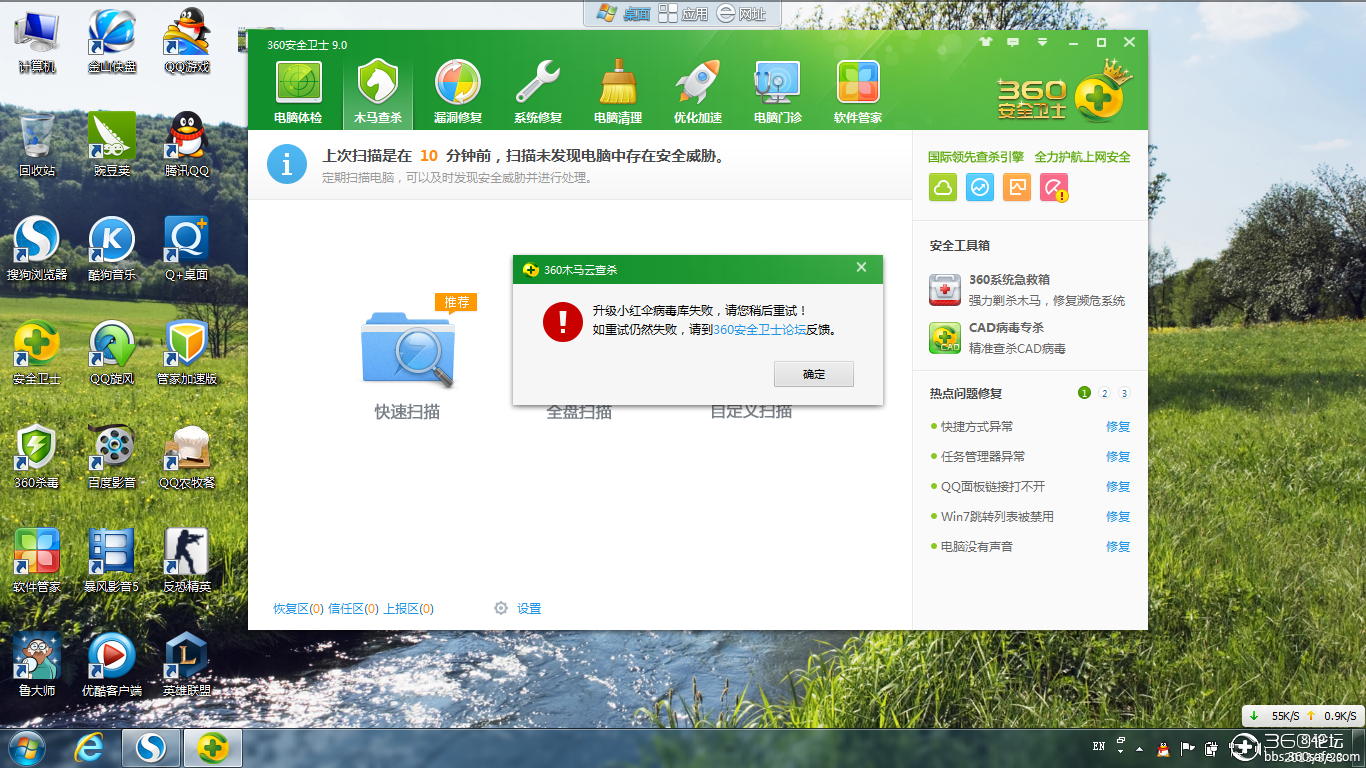Open 上报区(0) report list

408,609
